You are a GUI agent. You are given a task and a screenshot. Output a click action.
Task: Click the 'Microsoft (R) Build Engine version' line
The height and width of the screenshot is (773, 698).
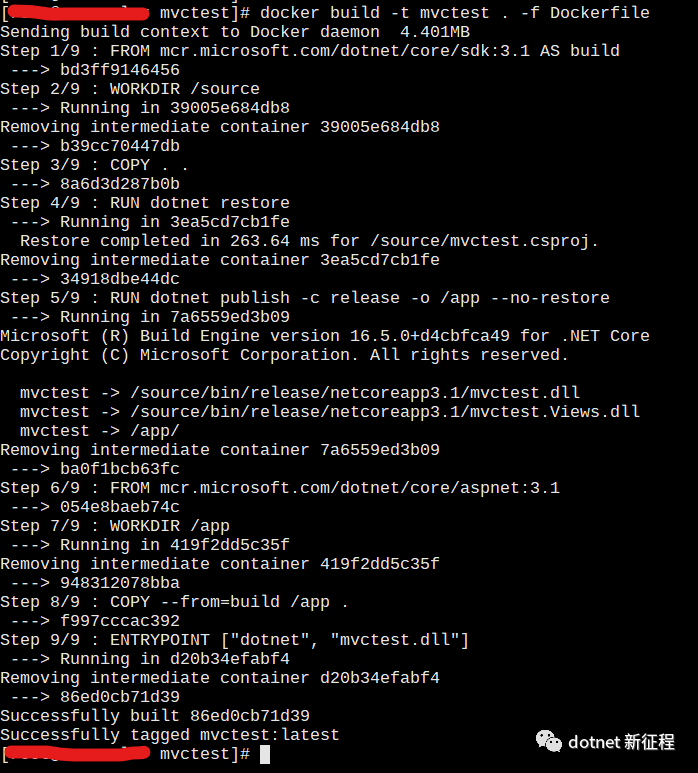click(324, 336)
